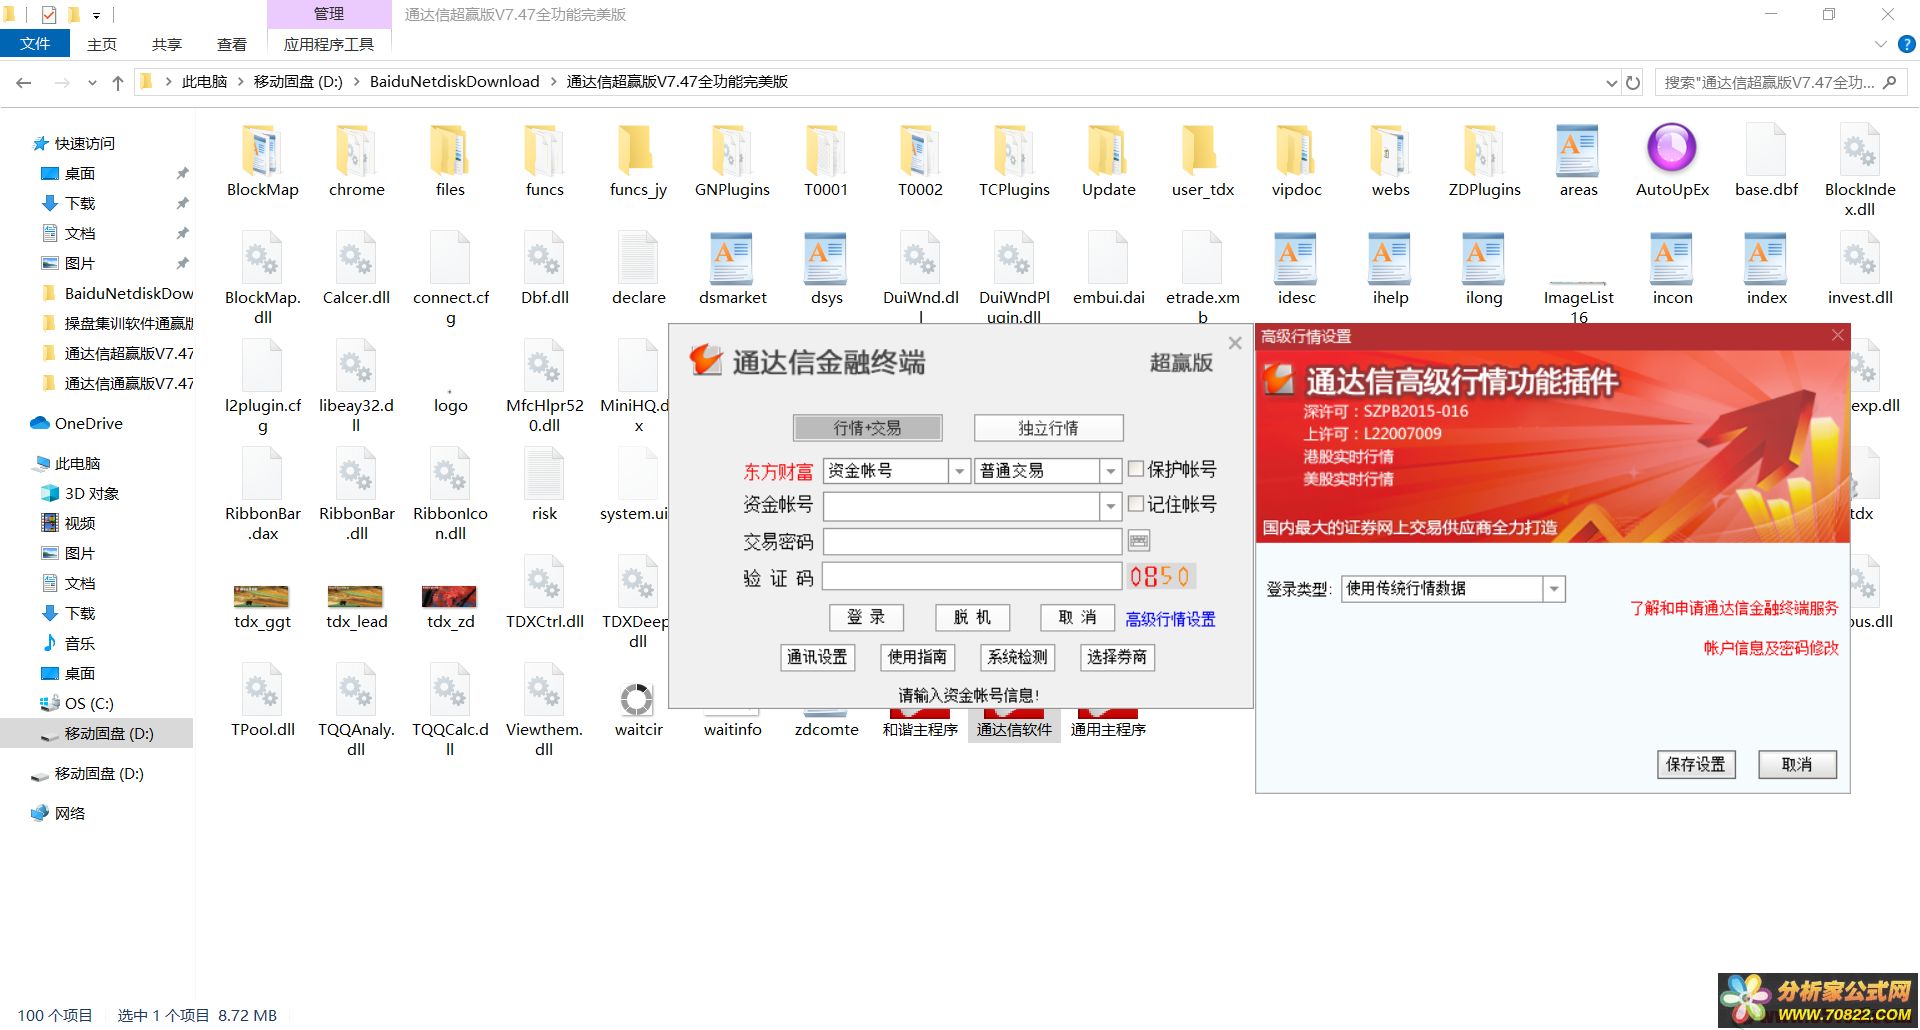Select the AutoUpEx application icon
The image size is (1920, 1030).
(1672, 149)
